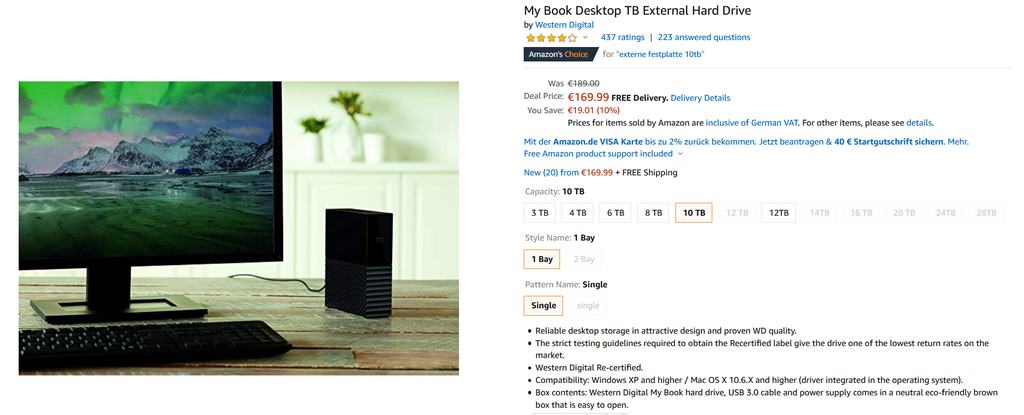Select the 4 TB capacity option
1024x415 pixels.
point(577,213)
